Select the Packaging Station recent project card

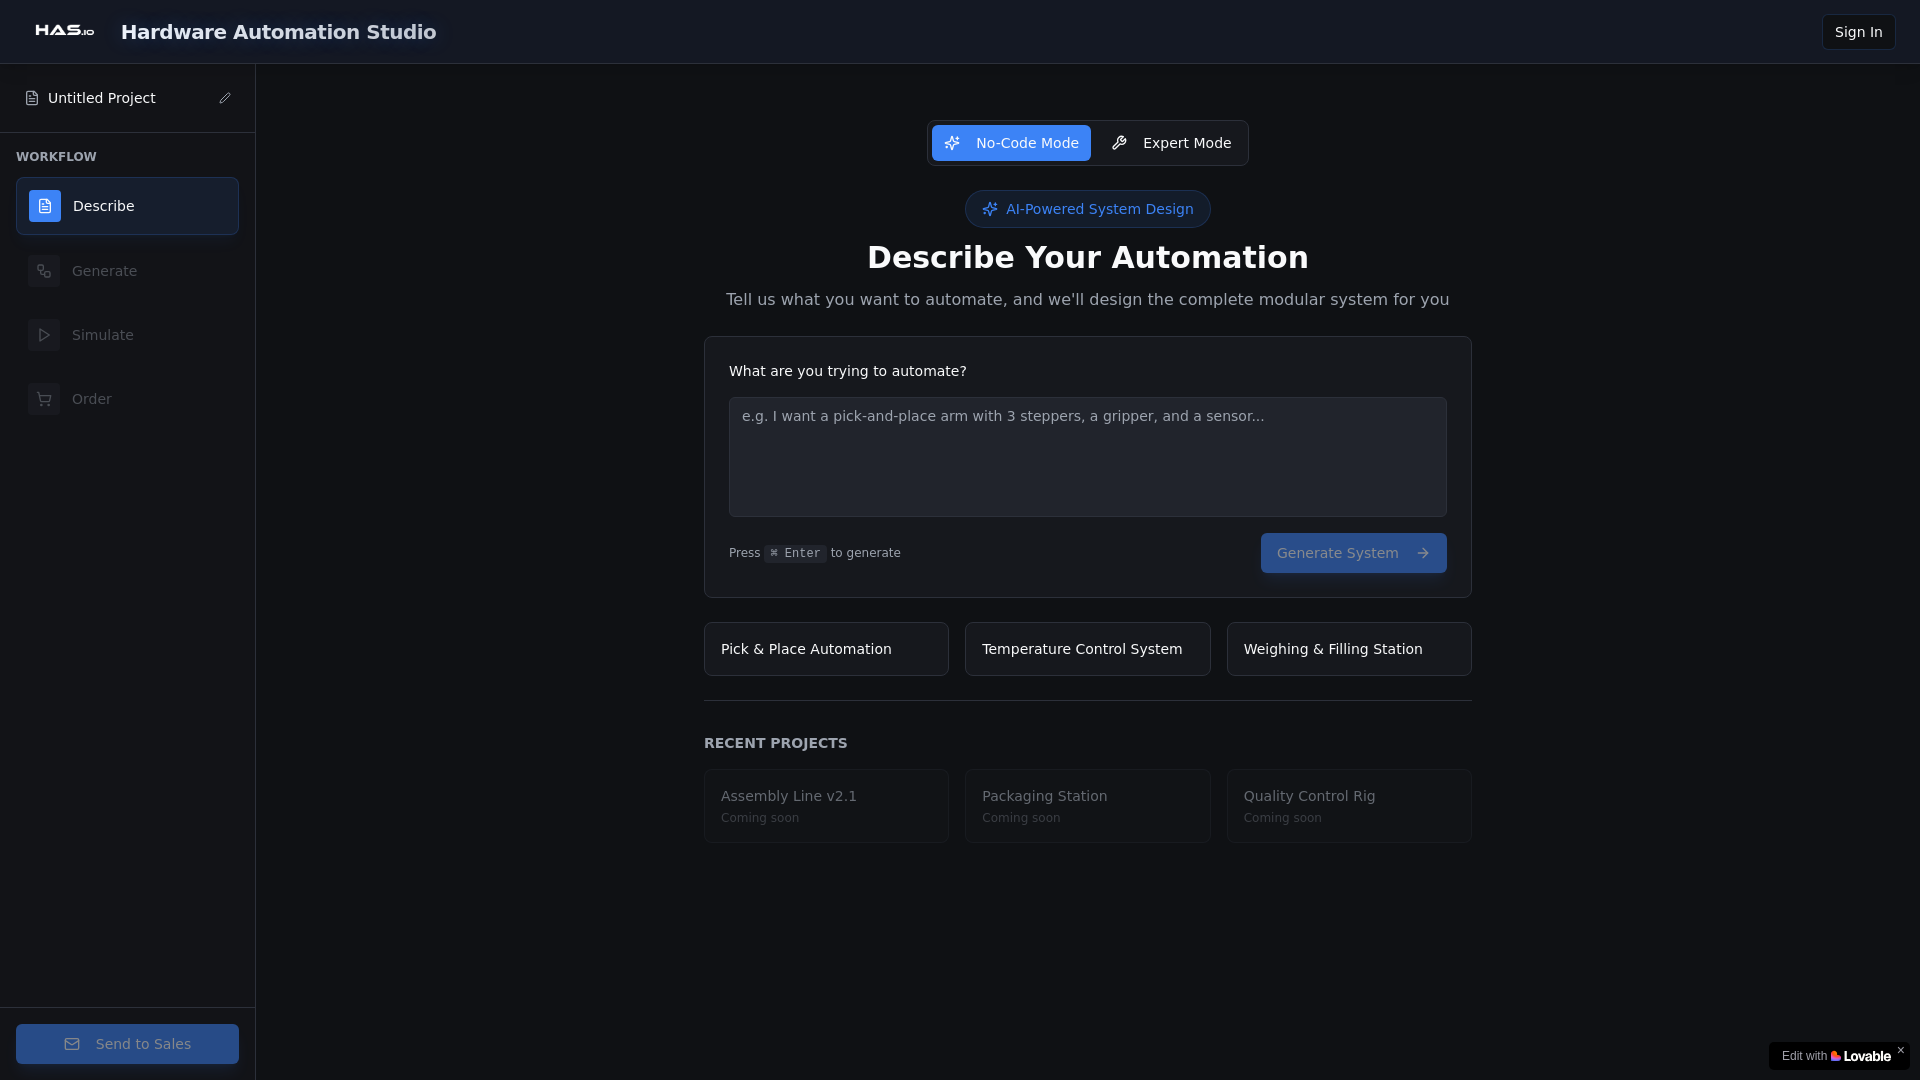tap(1087, 806)
